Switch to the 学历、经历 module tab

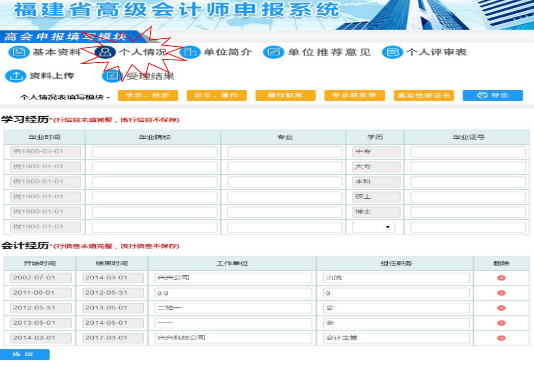tap(148, 95)
